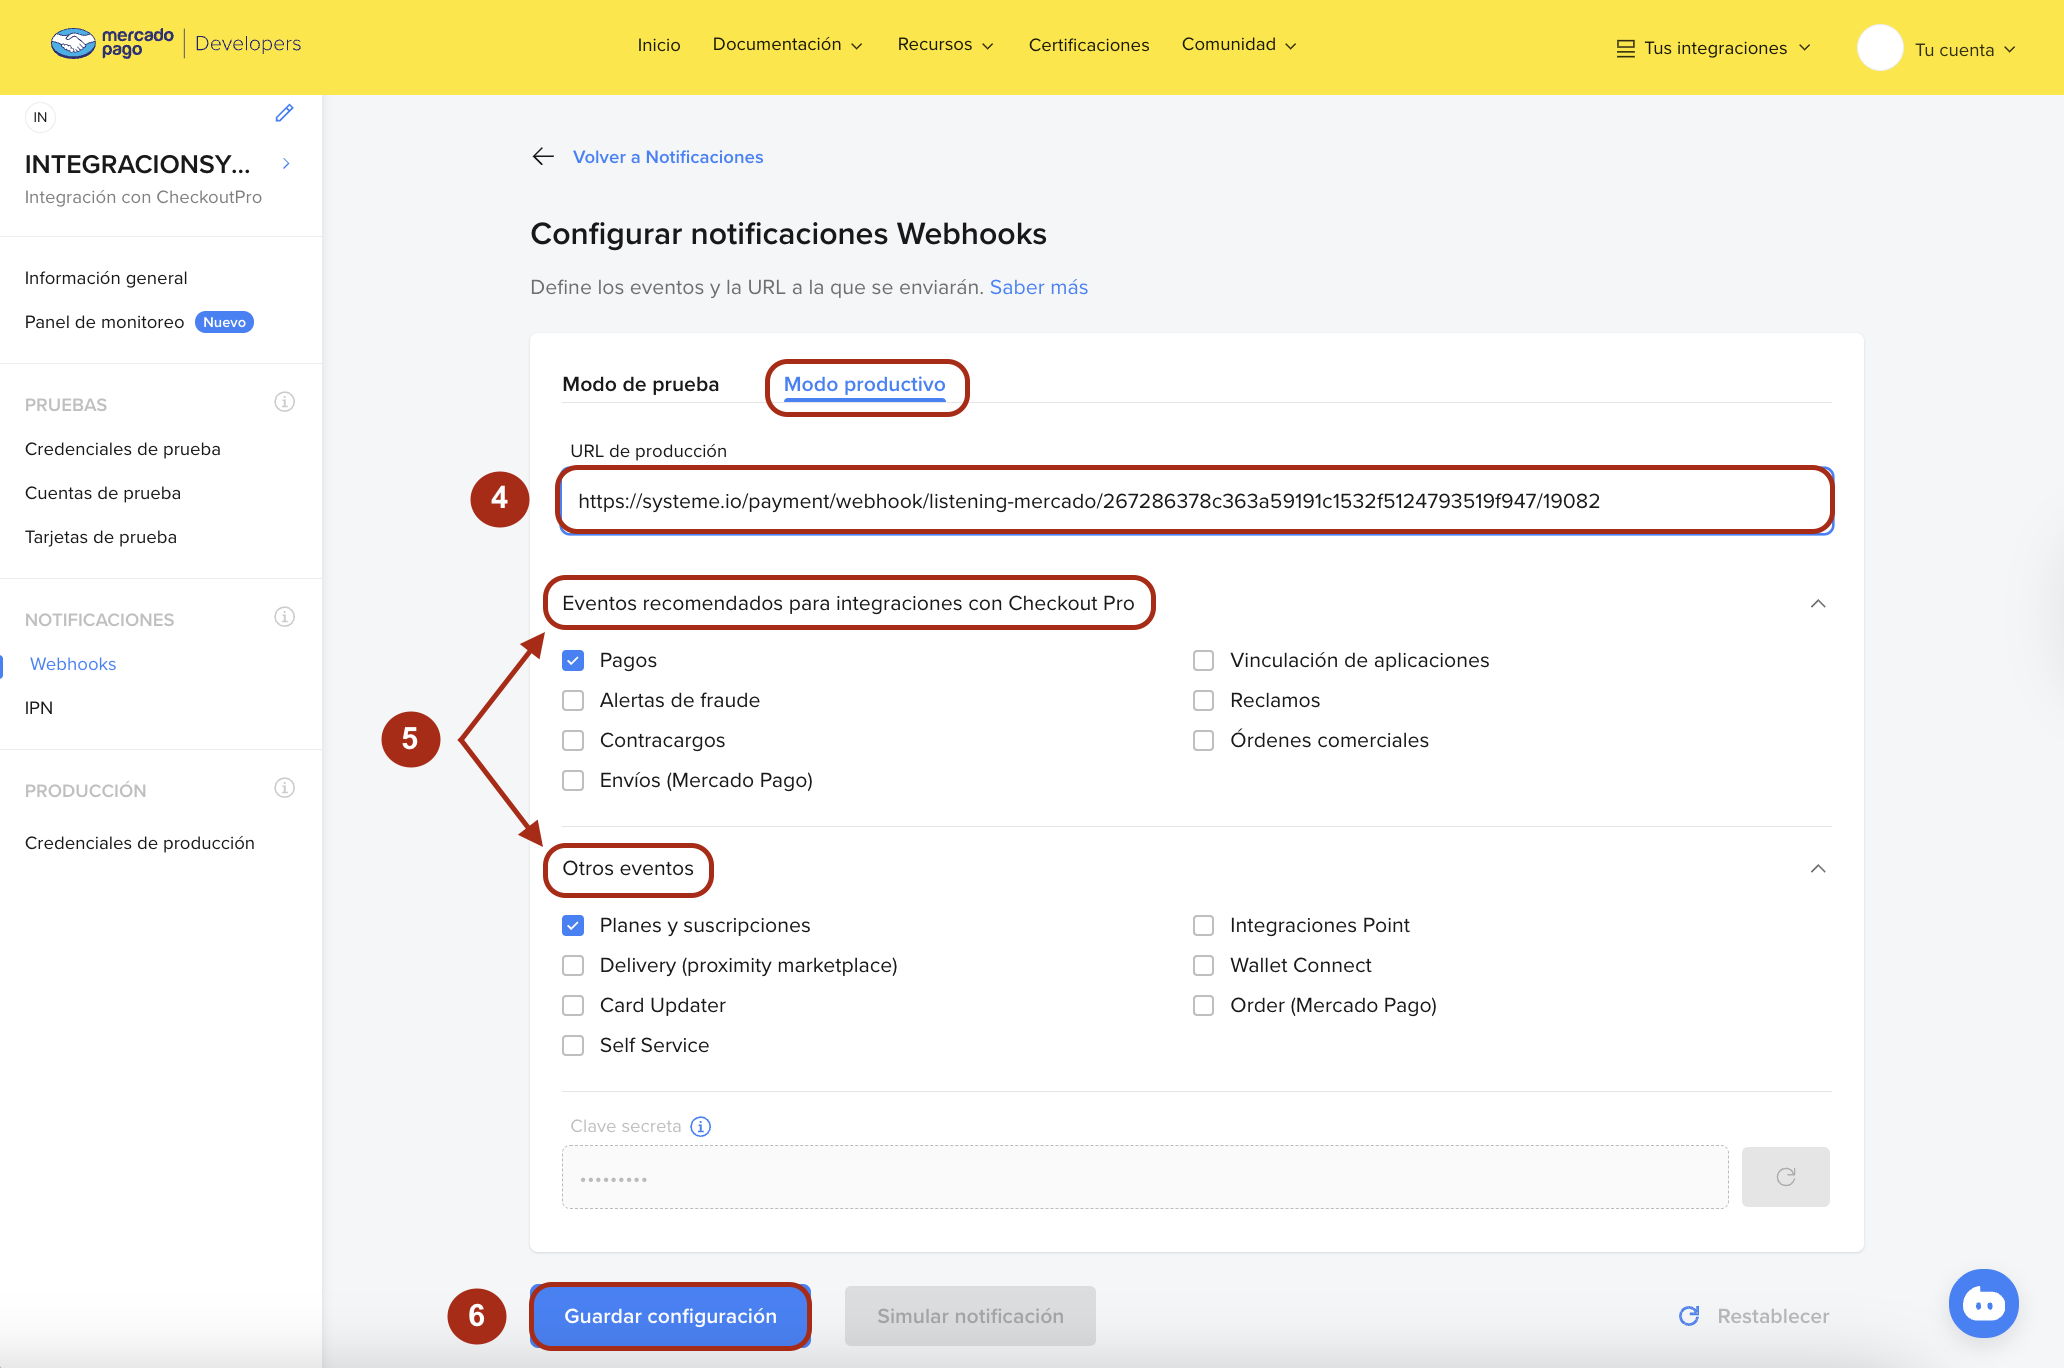
Task: Uncheck the Pagos checkbox
Action: point(573,661)
